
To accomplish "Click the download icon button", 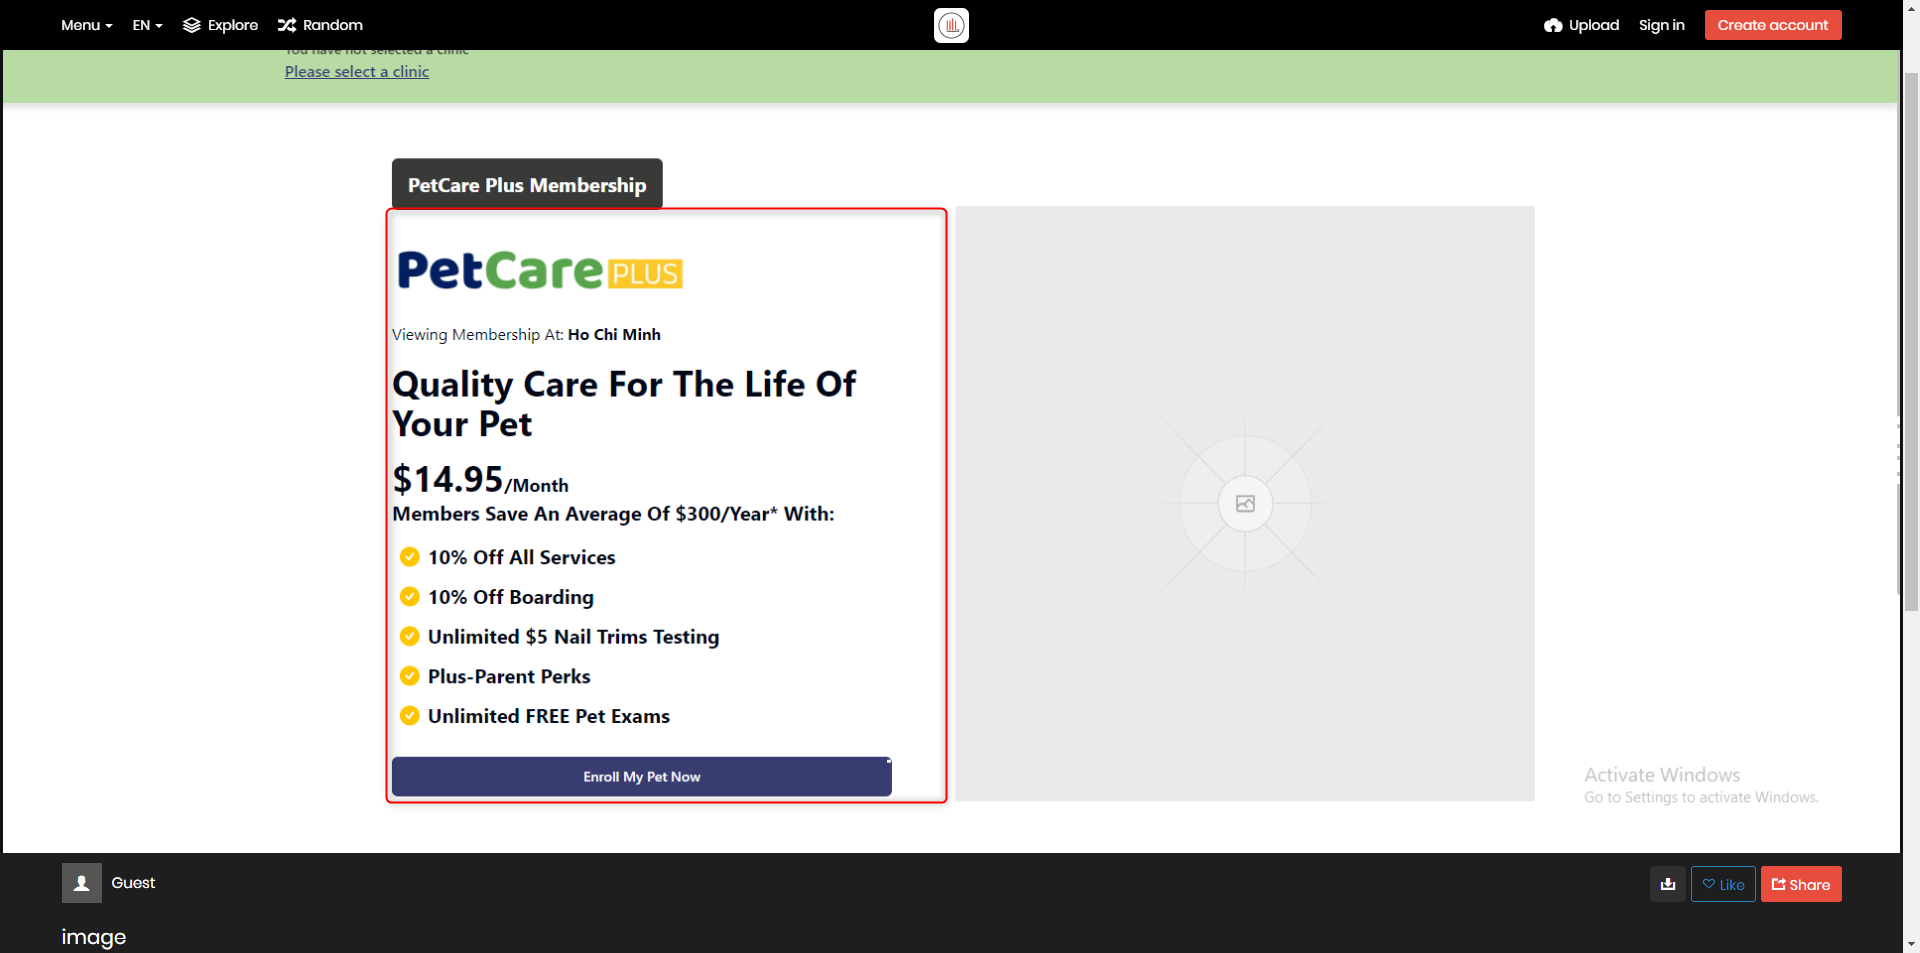I will pos(1667,884).
